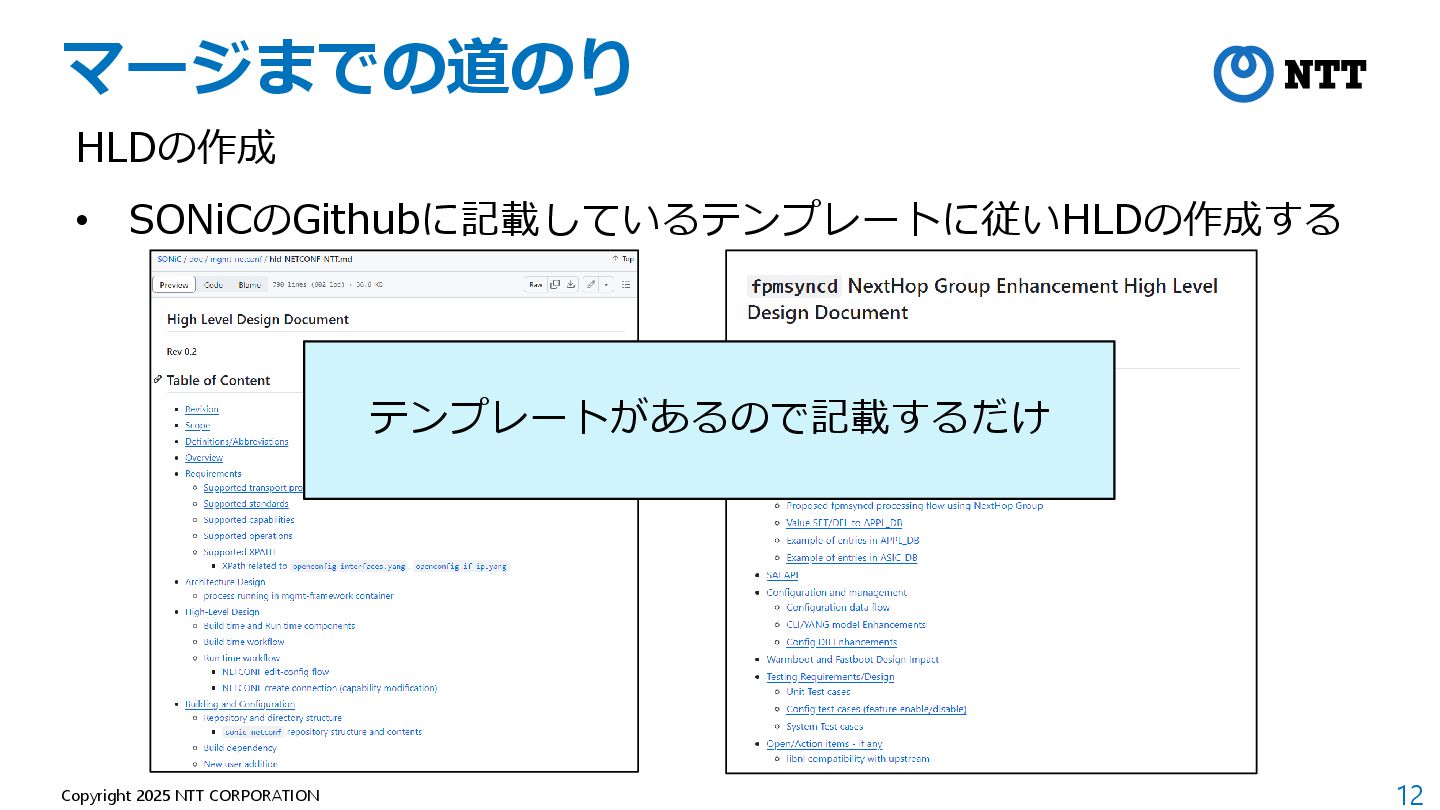Image resolution: width=1440 pixels, height=810 pixels.
Task: Follow the Scope link
Action: pos(197,425)
